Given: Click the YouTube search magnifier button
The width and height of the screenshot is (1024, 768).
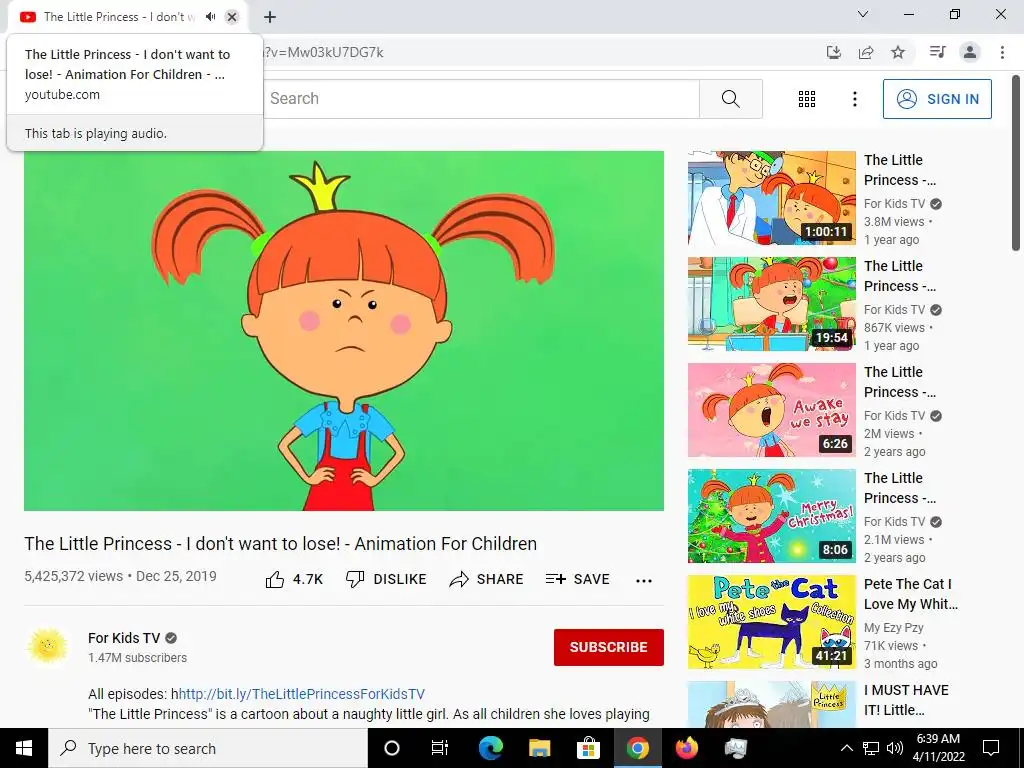Looking at the screenshot, I should 731,99.
